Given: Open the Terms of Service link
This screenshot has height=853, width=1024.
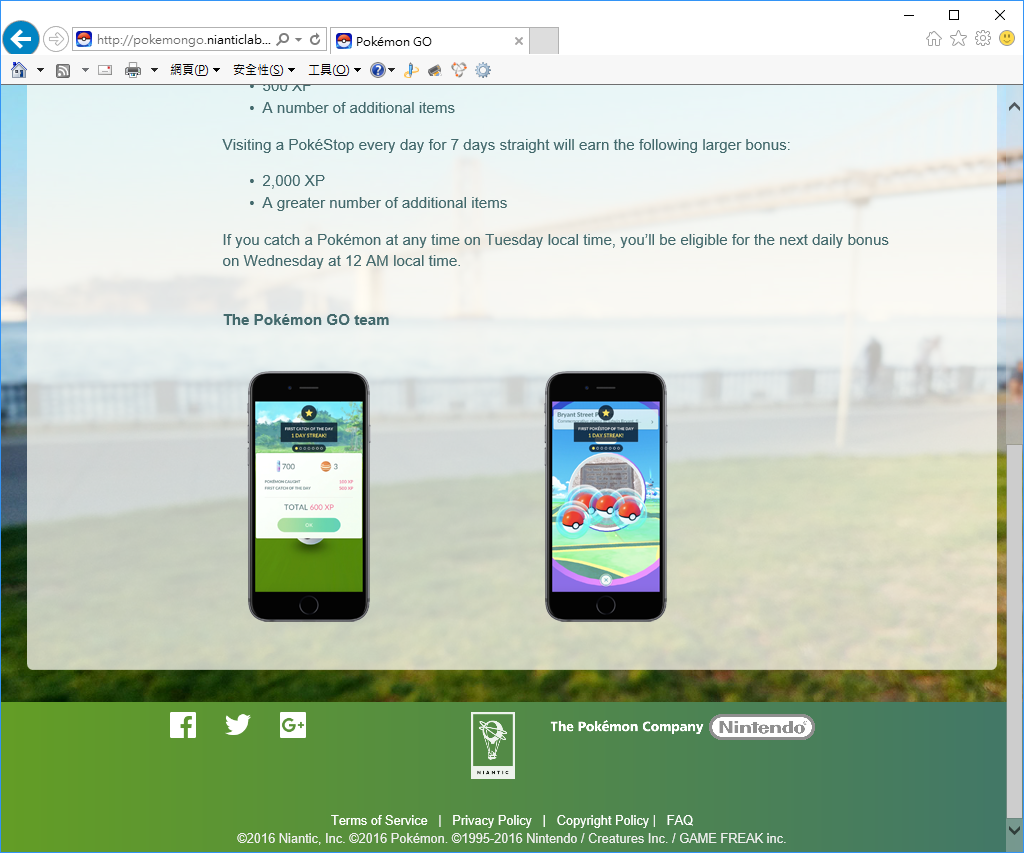Looking at the screenshot, I should coord(379,820).
